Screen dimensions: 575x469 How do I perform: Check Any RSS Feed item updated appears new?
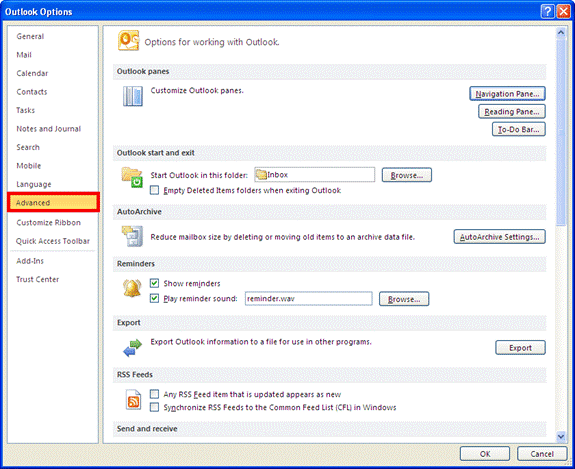(154, 394)
